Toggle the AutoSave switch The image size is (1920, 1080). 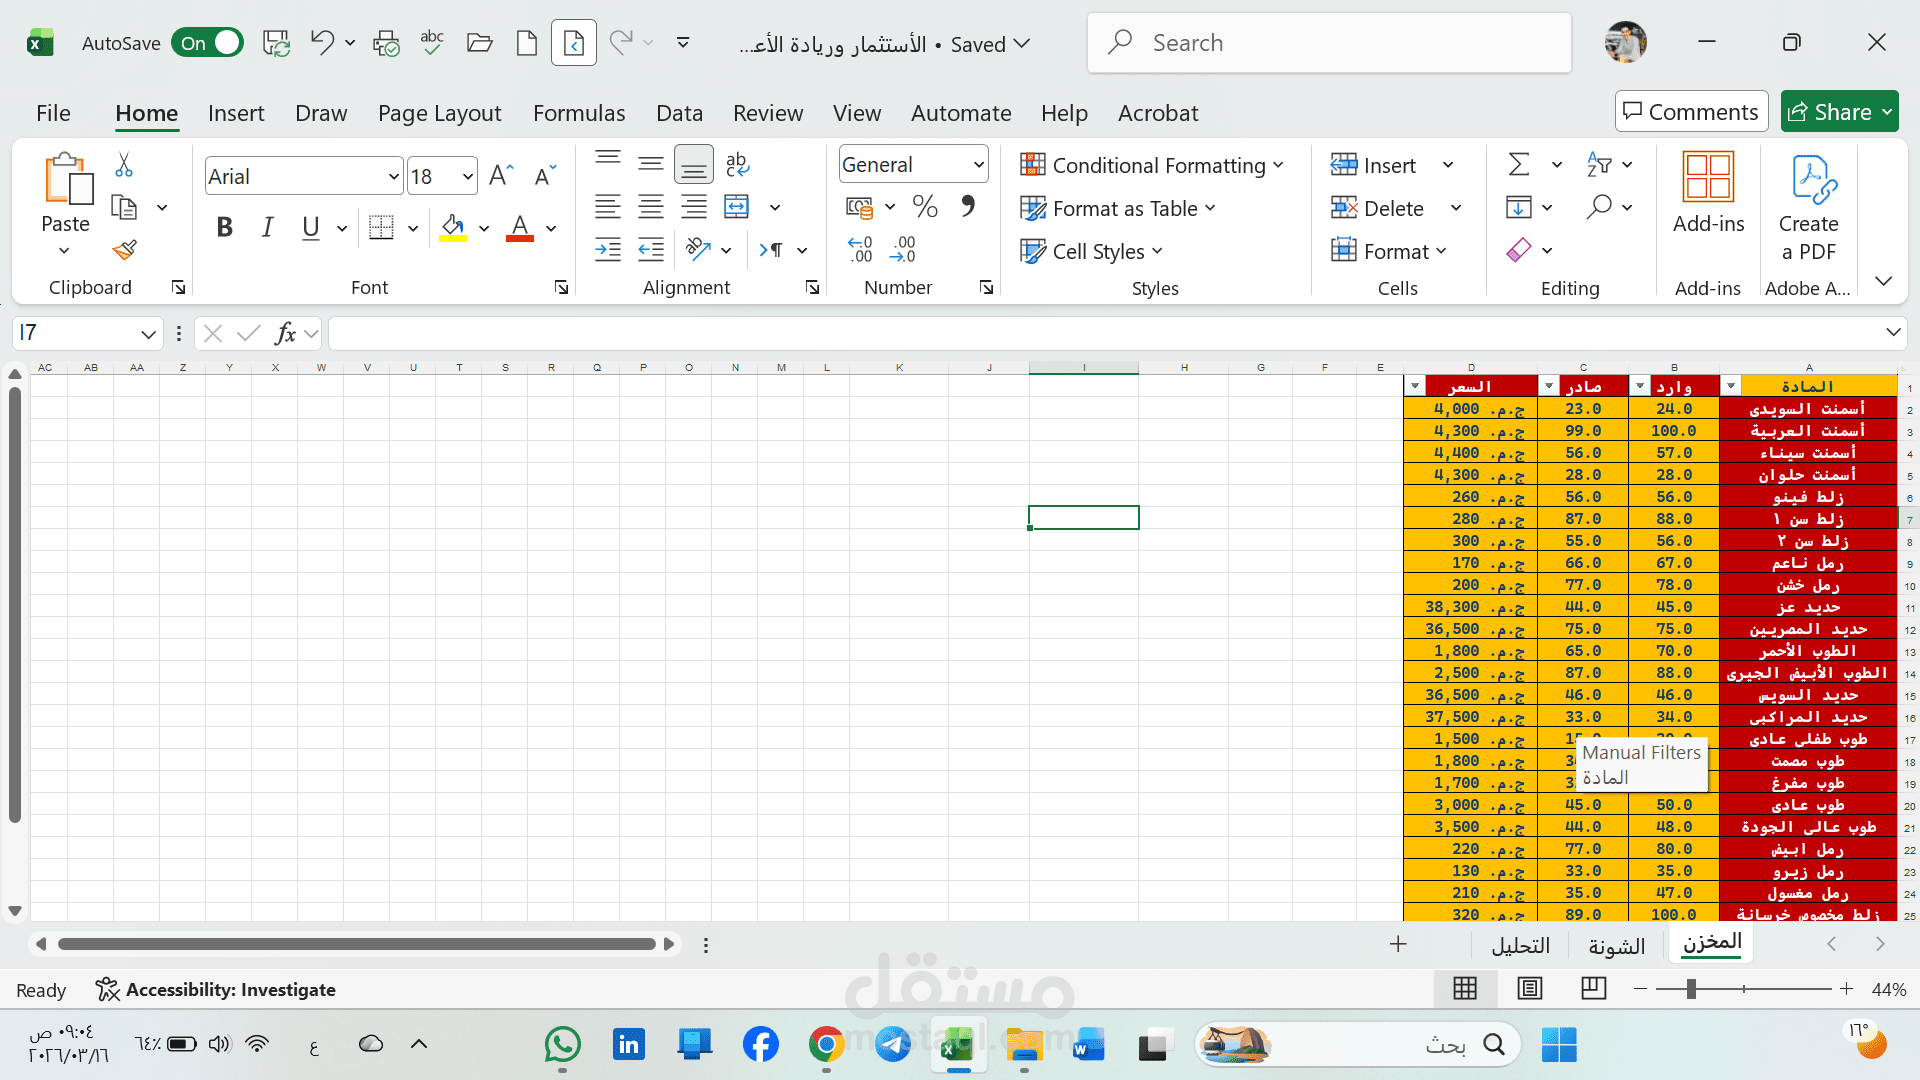pyautogui.click(x=207, y=43)
